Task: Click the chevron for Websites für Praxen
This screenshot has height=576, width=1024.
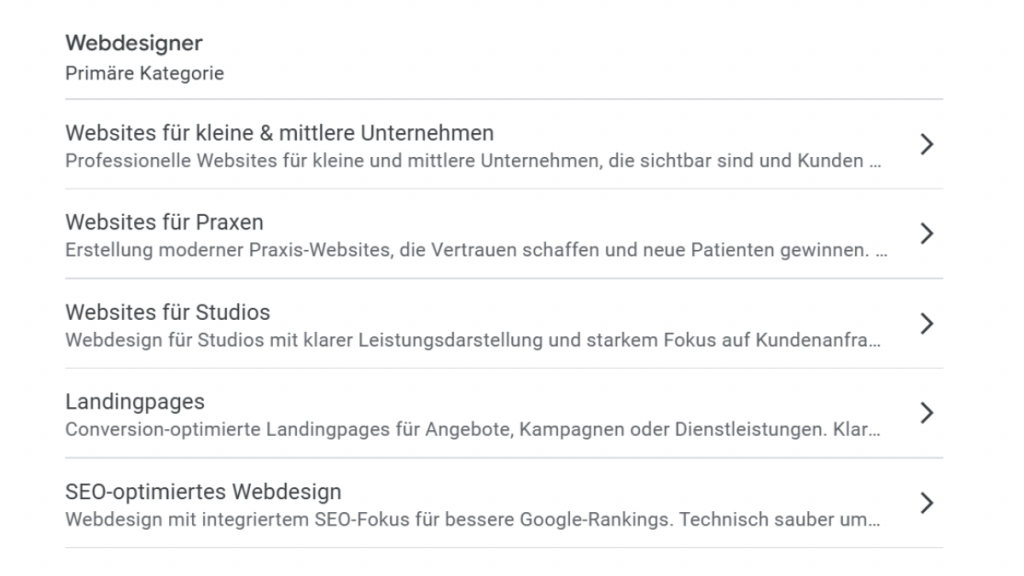Action: click(x=926, y=234)
